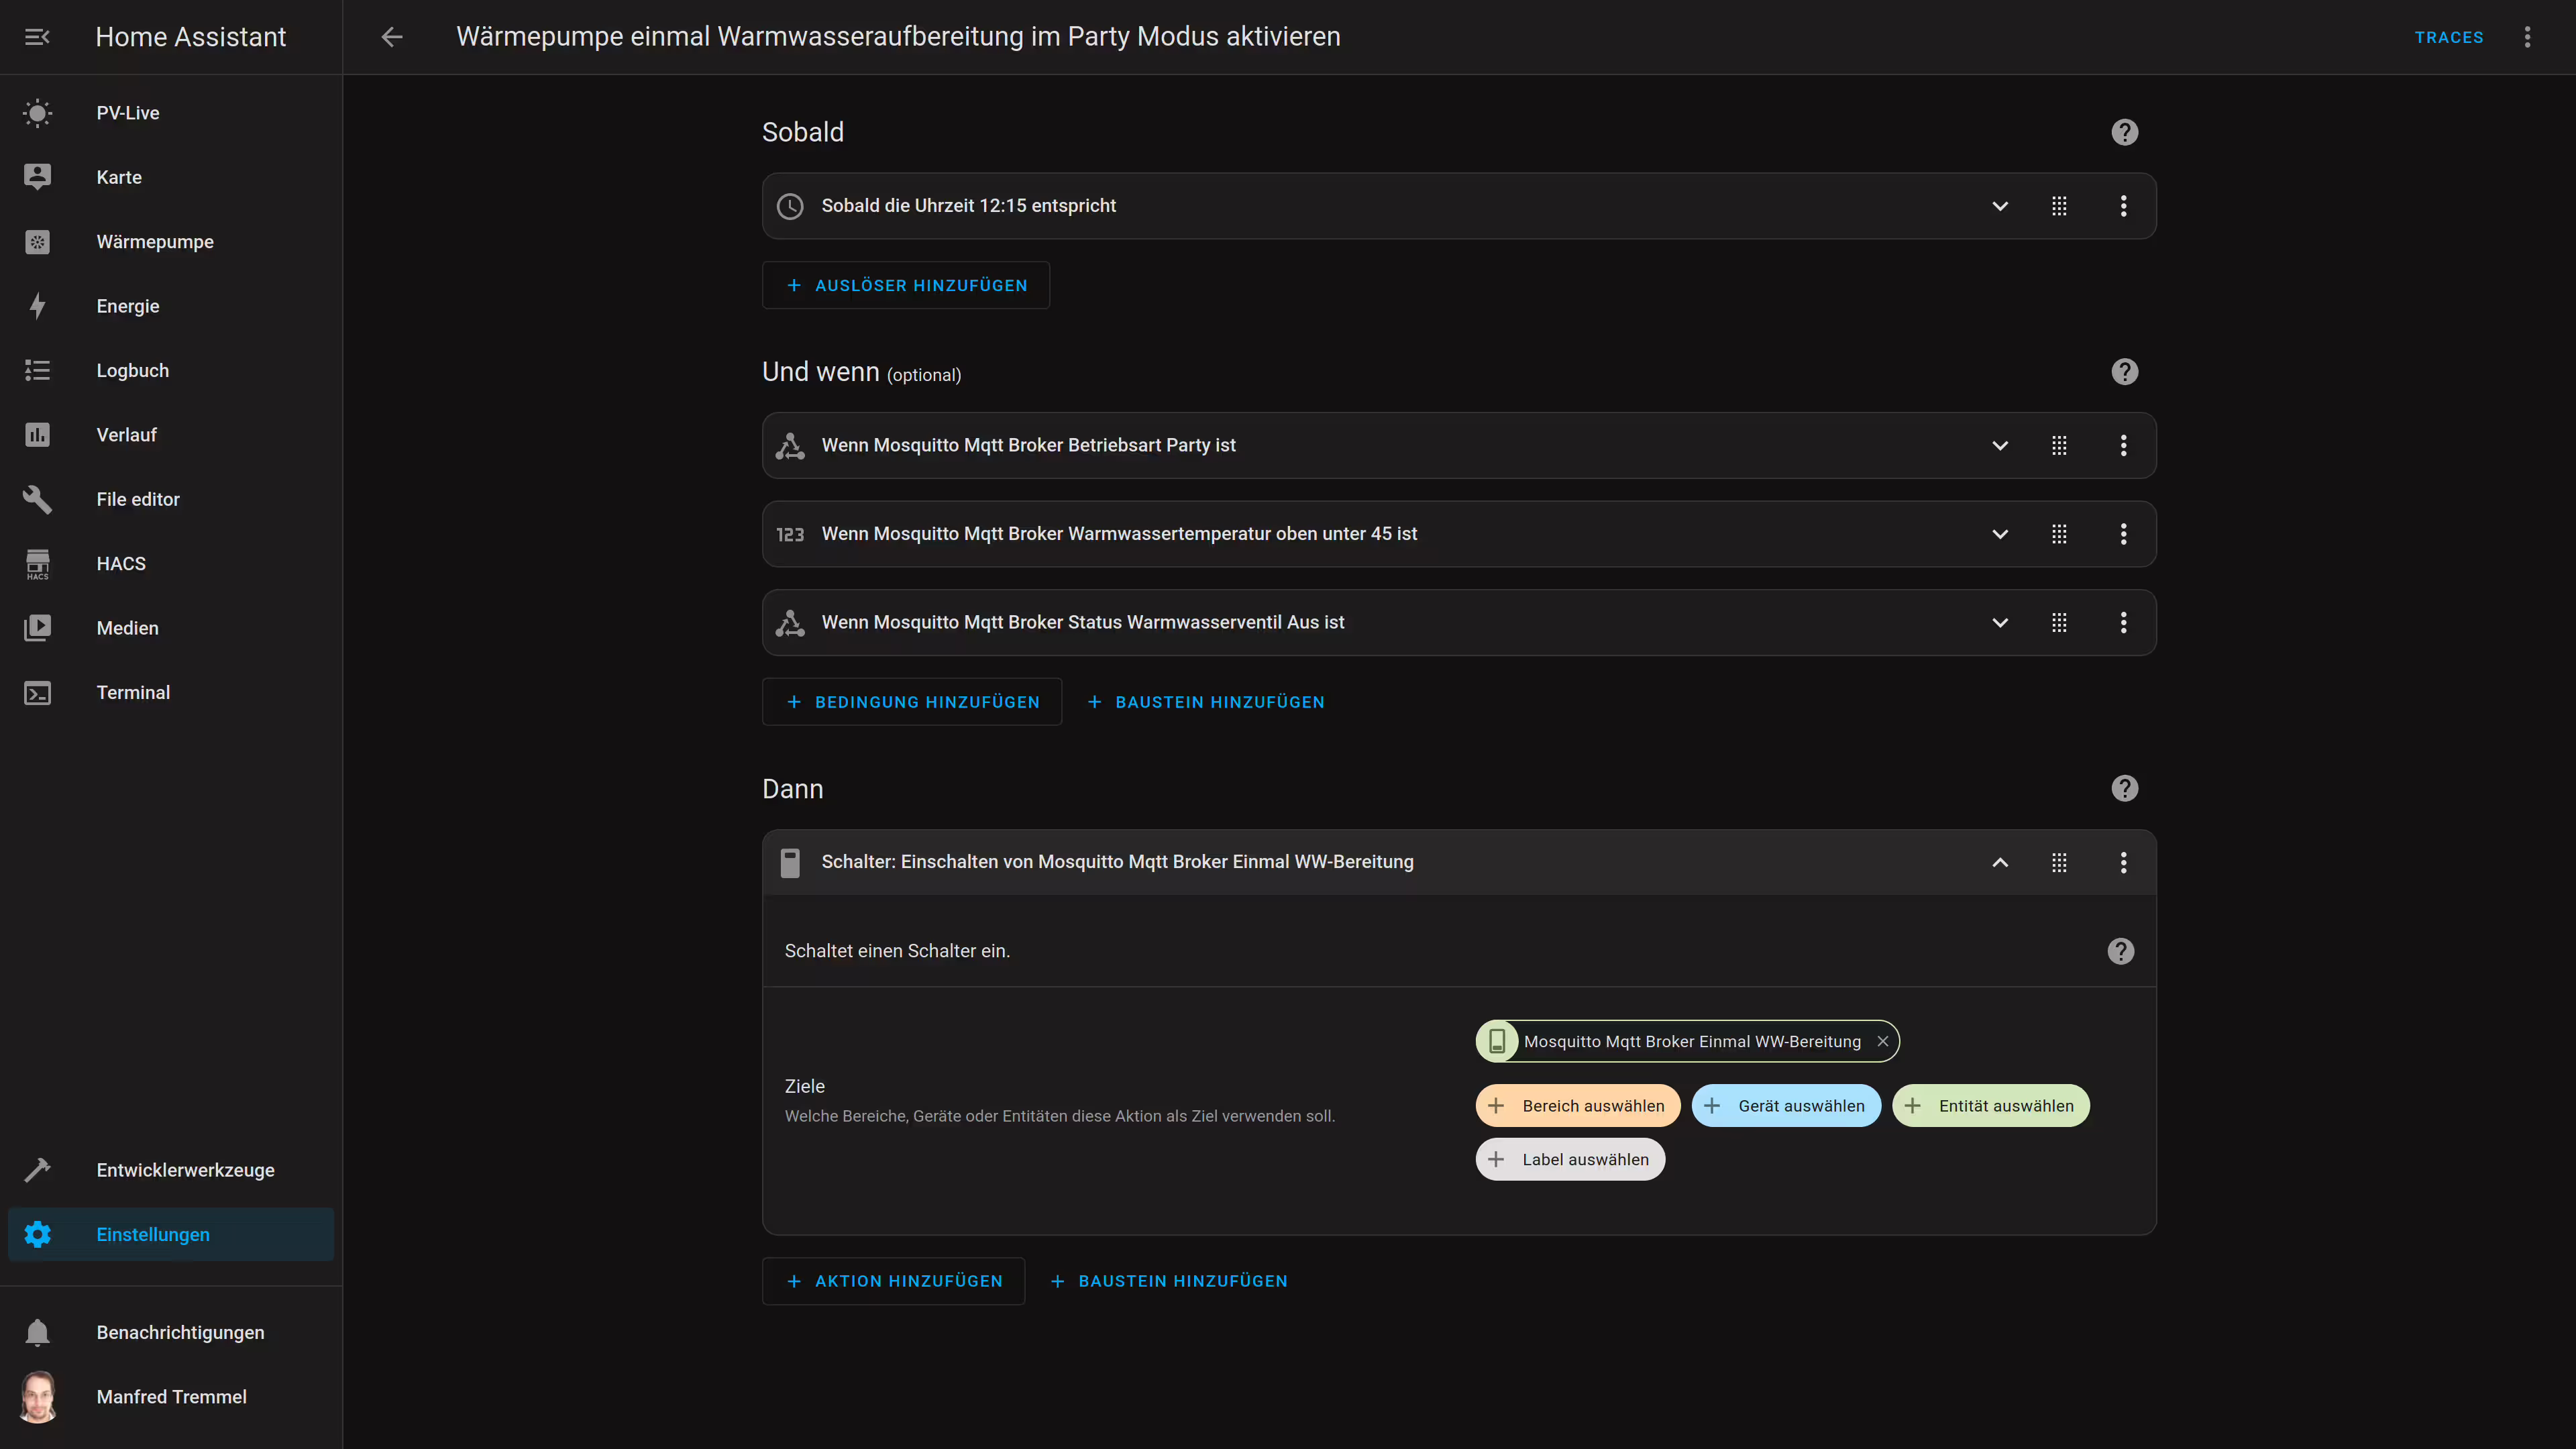Open three-dot menu of Betriebsart Party condition
This screenshot has height=1449, width=2576.
coord(2123,446)
